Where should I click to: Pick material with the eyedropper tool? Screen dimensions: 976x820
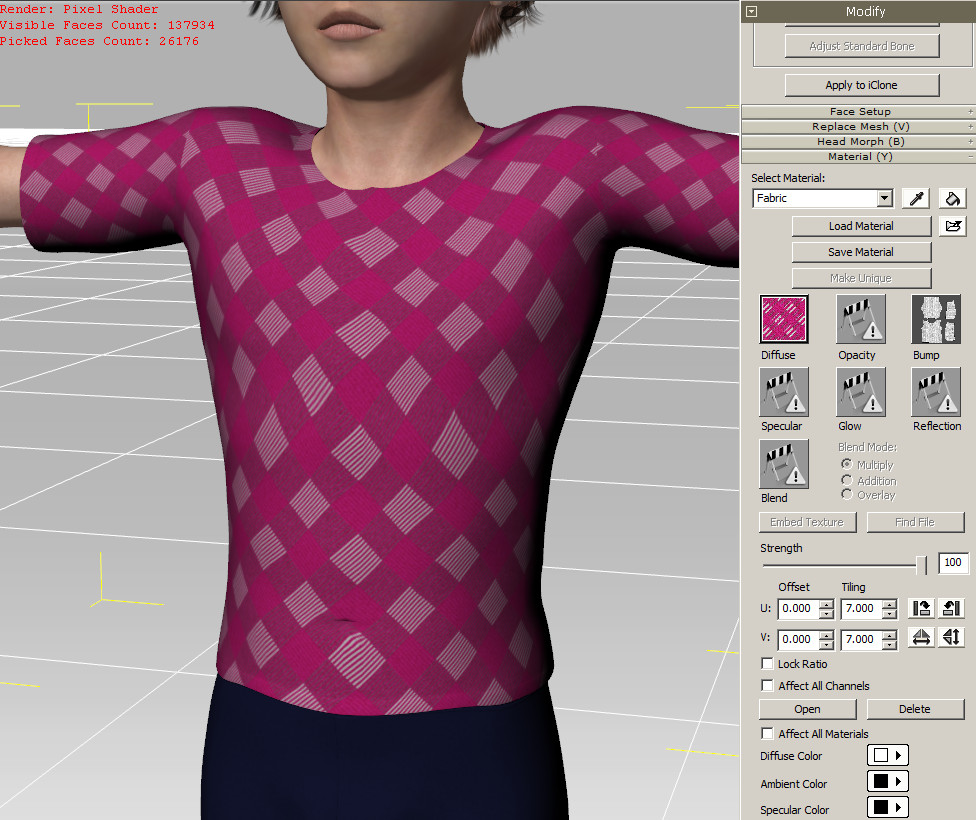(x=916, y=199)
